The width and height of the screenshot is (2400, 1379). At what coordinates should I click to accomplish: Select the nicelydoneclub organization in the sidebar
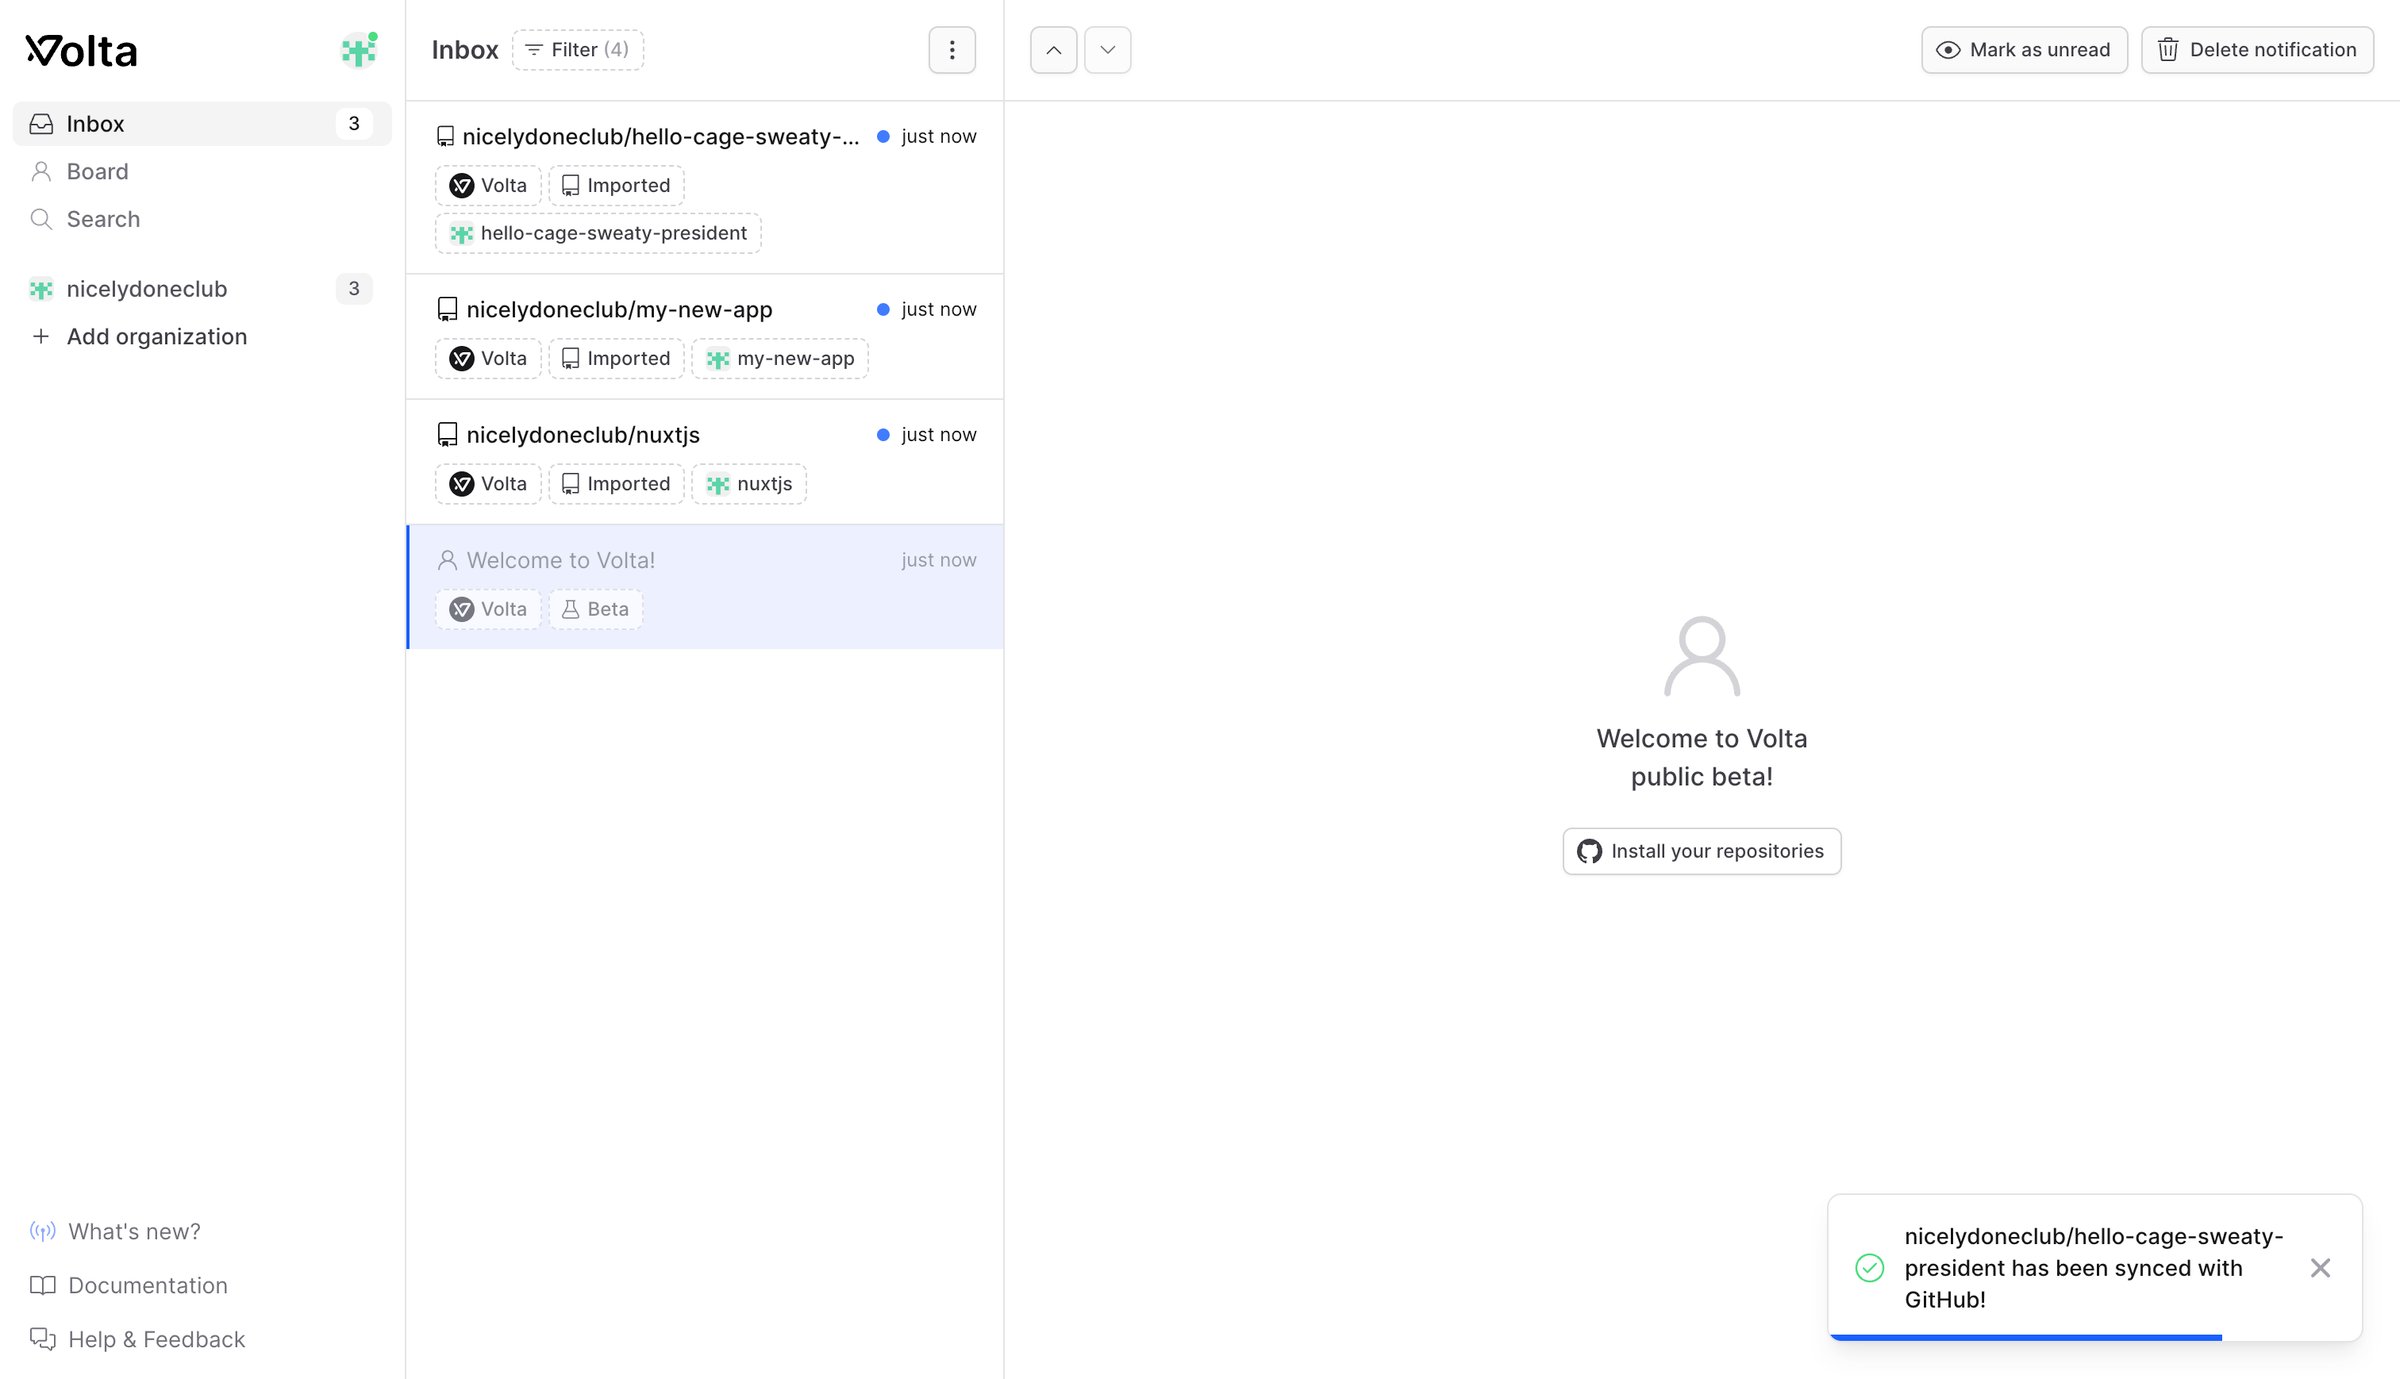pyautogui.click(x=201, y=289)
